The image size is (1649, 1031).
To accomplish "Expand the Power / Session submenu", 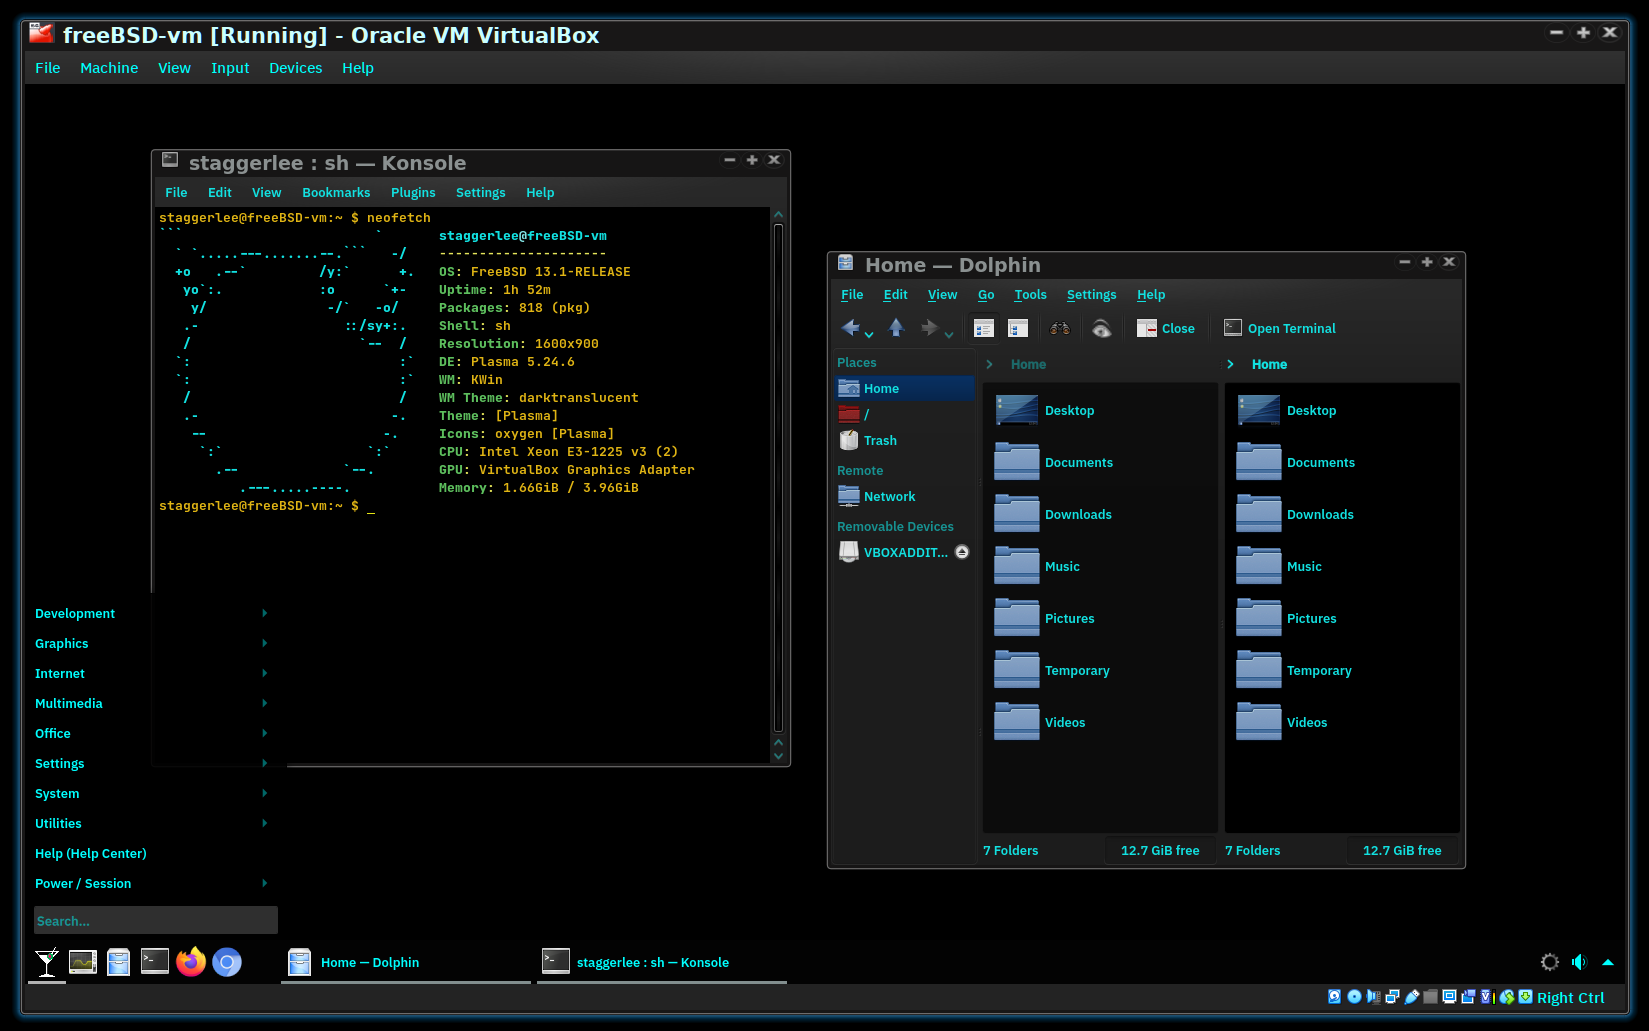I will pos(264,883).
